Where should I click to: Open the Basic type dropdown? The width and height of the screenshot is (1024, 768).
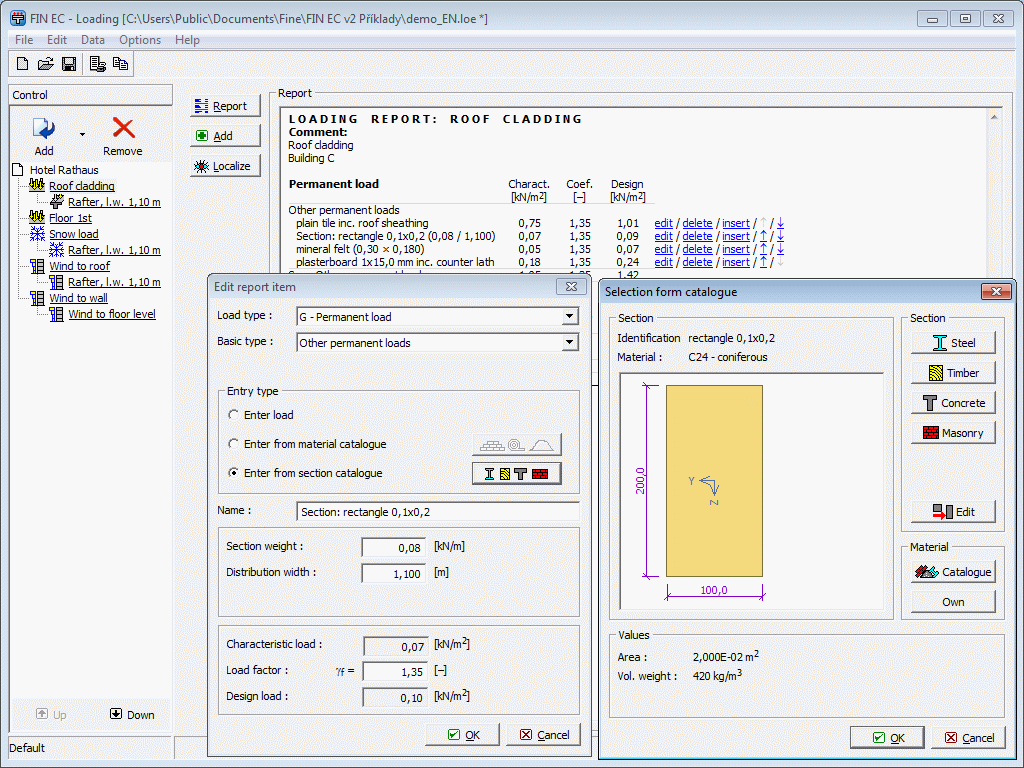(570, 344)
